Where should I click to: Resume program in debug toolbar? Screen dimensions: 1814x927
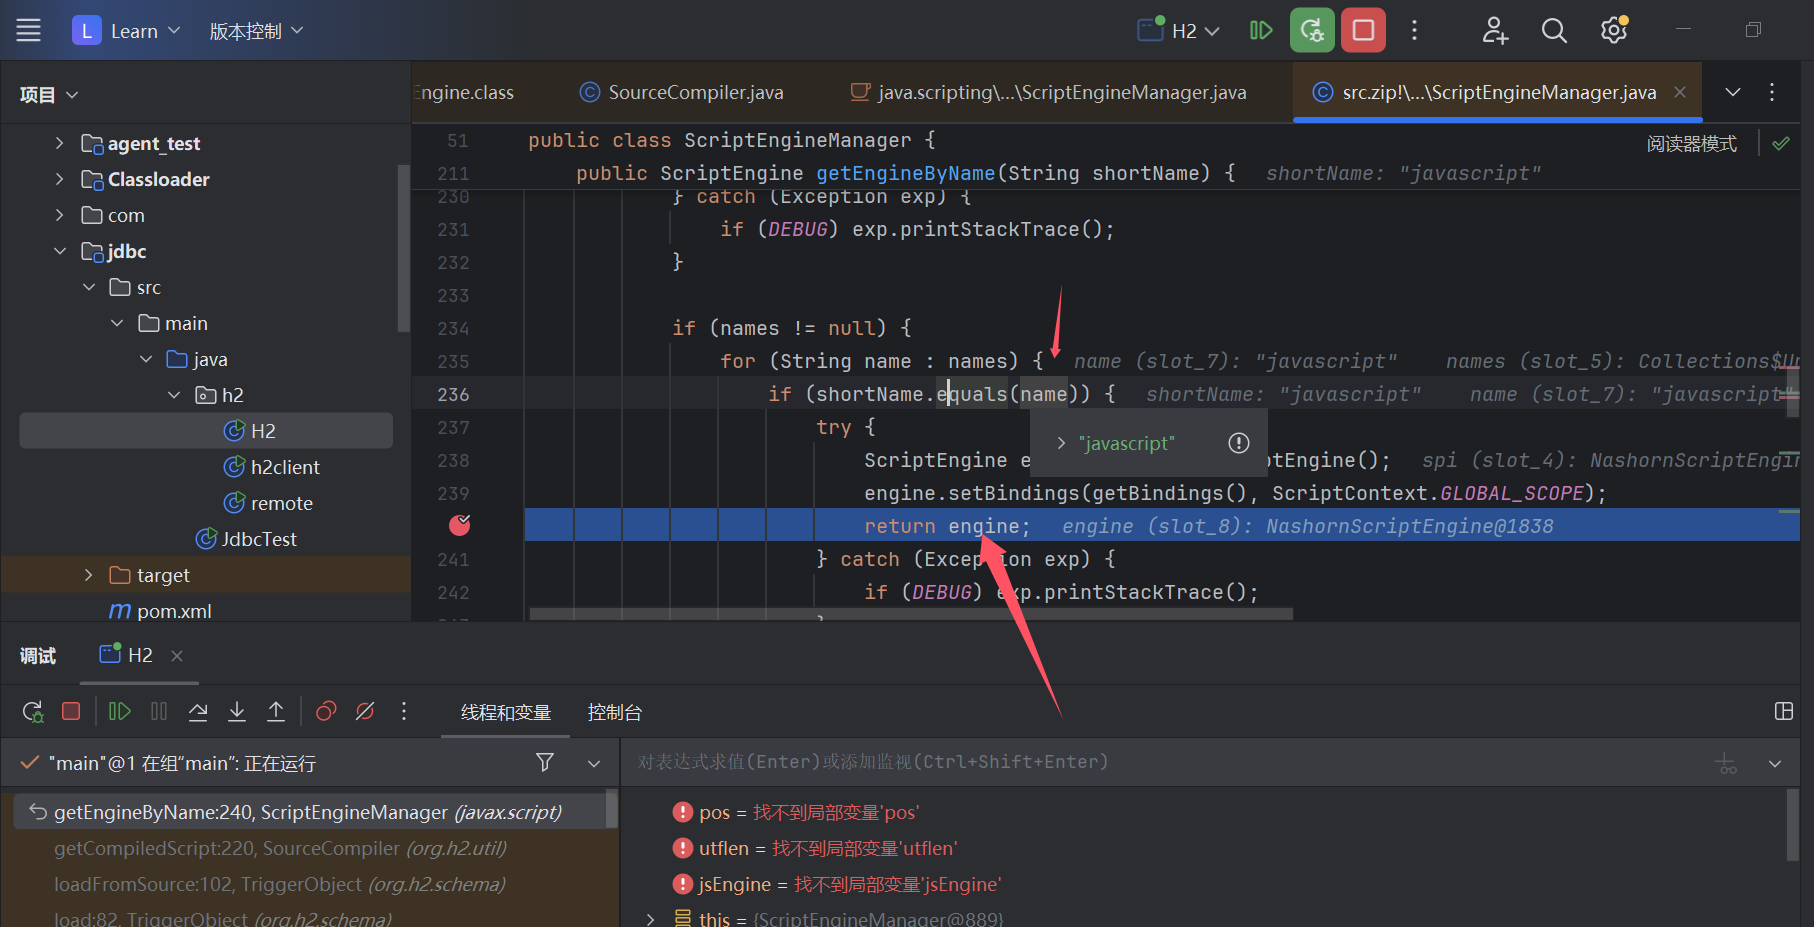(119, 711)
